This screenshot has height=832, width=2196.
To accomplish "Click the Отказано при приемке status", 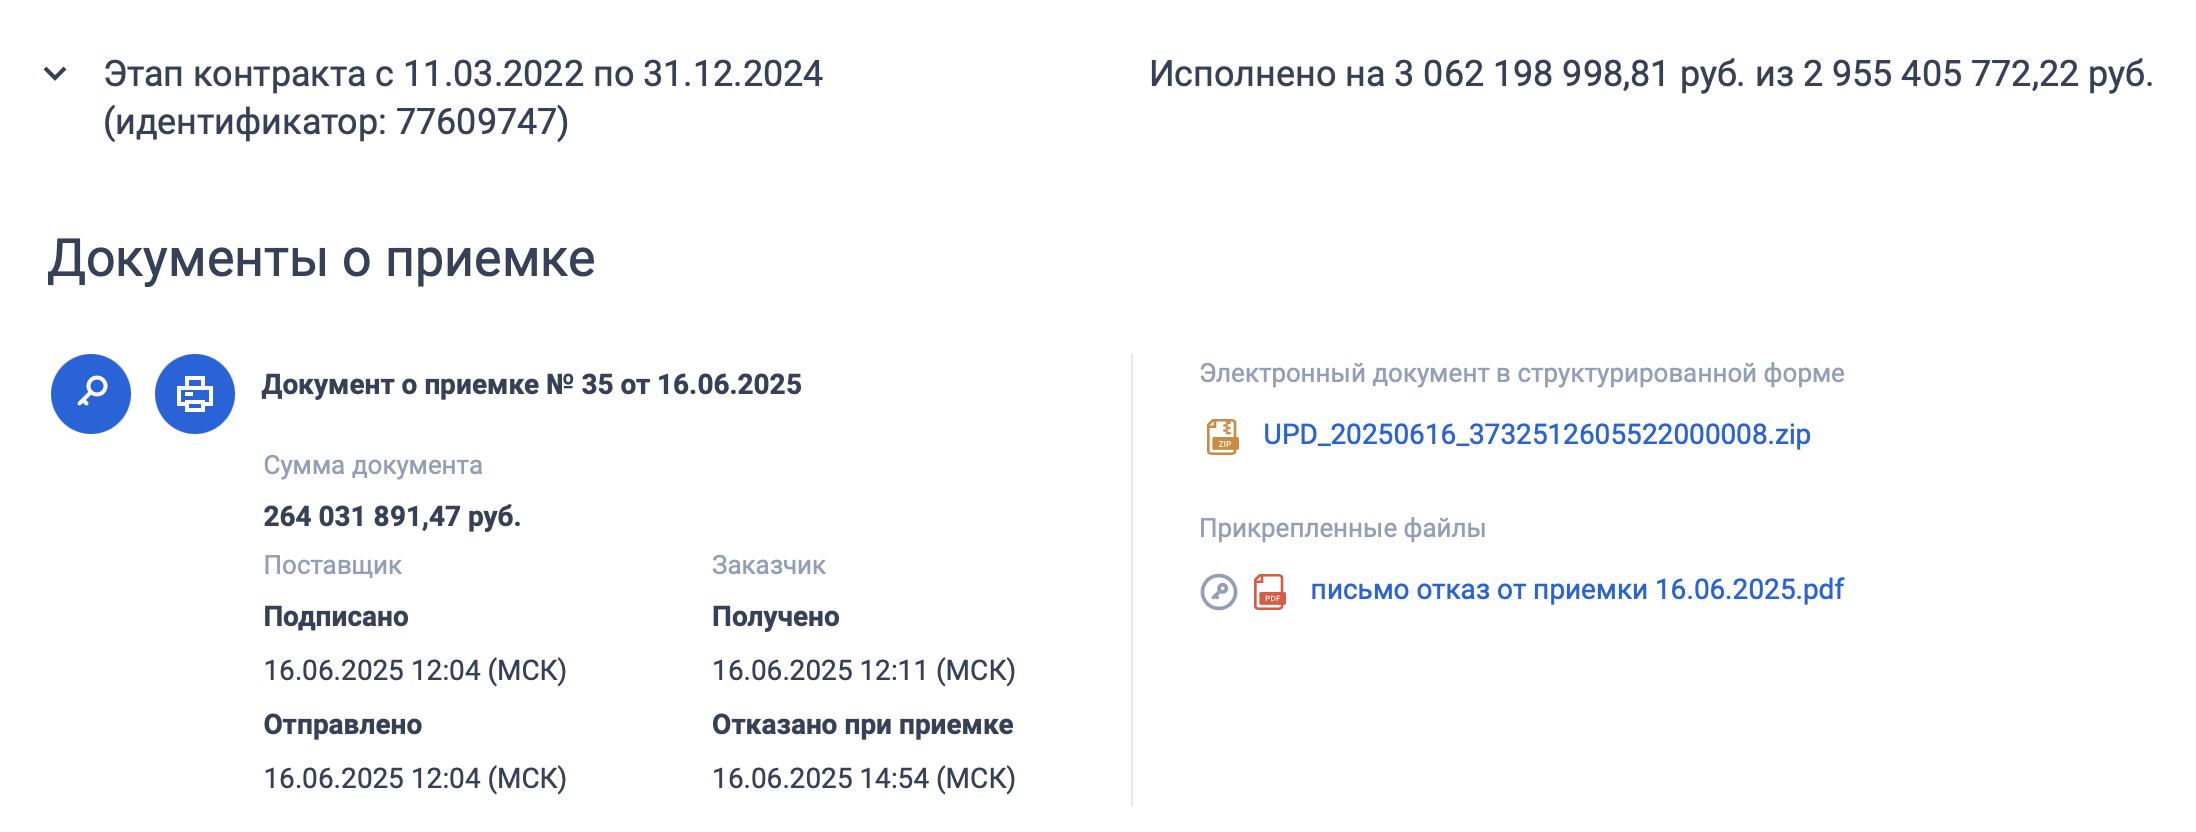I will (862, 725).
